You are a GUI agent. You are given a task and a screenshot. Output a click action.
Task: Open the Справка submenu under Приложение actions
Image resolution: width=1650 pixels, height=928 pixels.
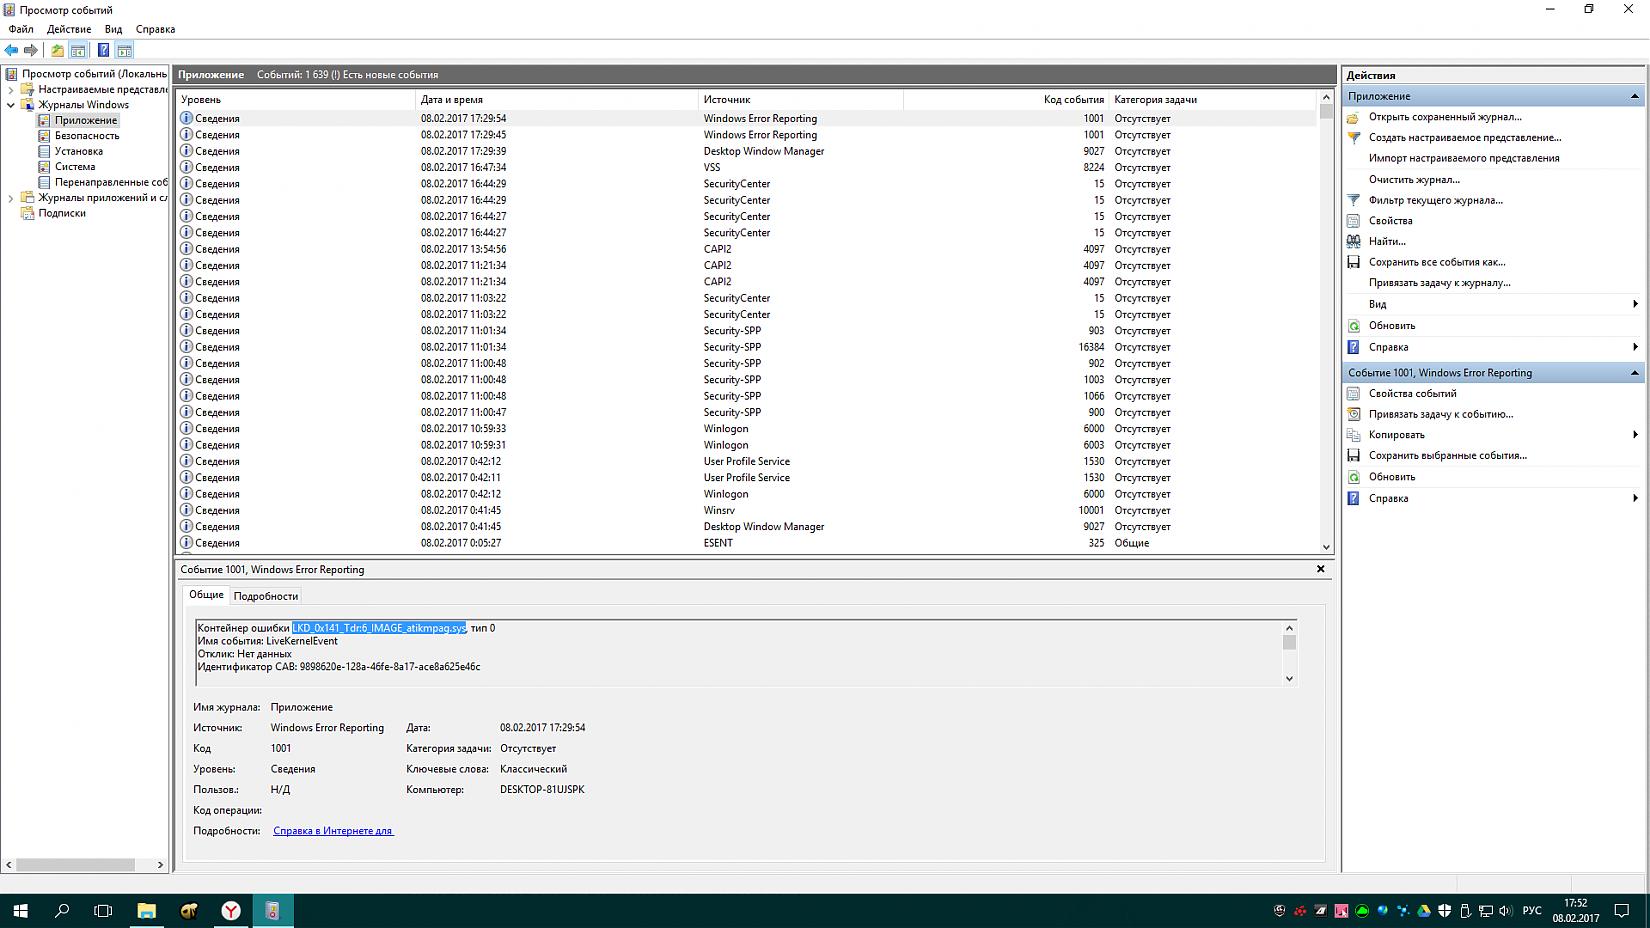click(x=1635, y=347)
